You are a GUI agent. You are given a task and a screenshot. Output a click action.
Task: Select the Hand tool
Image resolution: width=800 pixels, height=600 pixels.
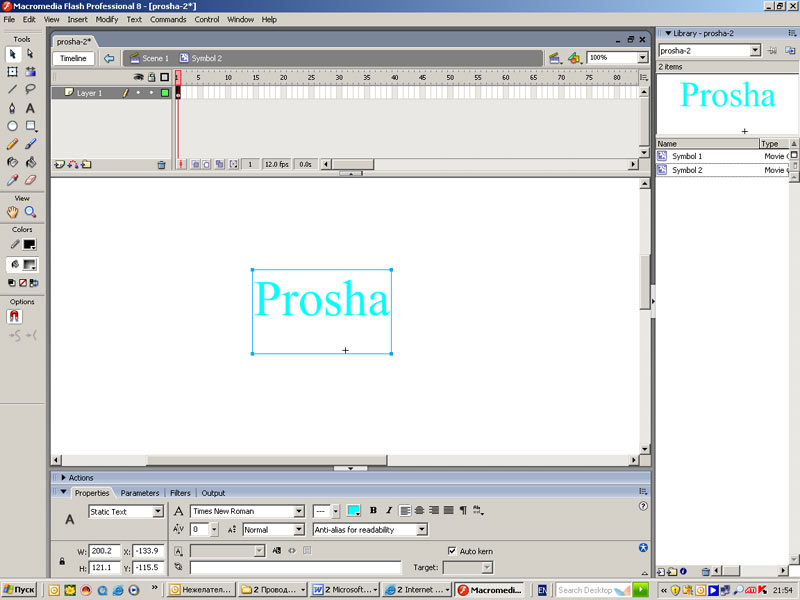pyautogui.click(x=12, y=212)
